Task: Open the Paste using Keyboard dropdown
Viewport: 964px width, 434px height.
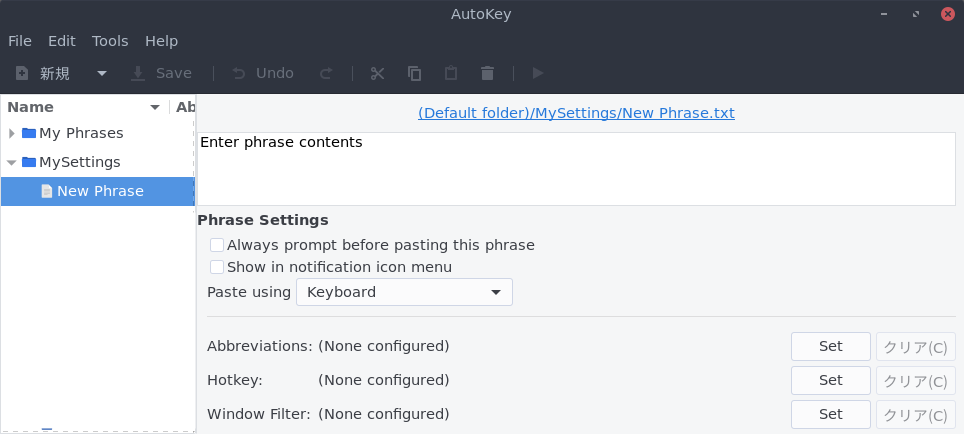Action: [405, 292]
